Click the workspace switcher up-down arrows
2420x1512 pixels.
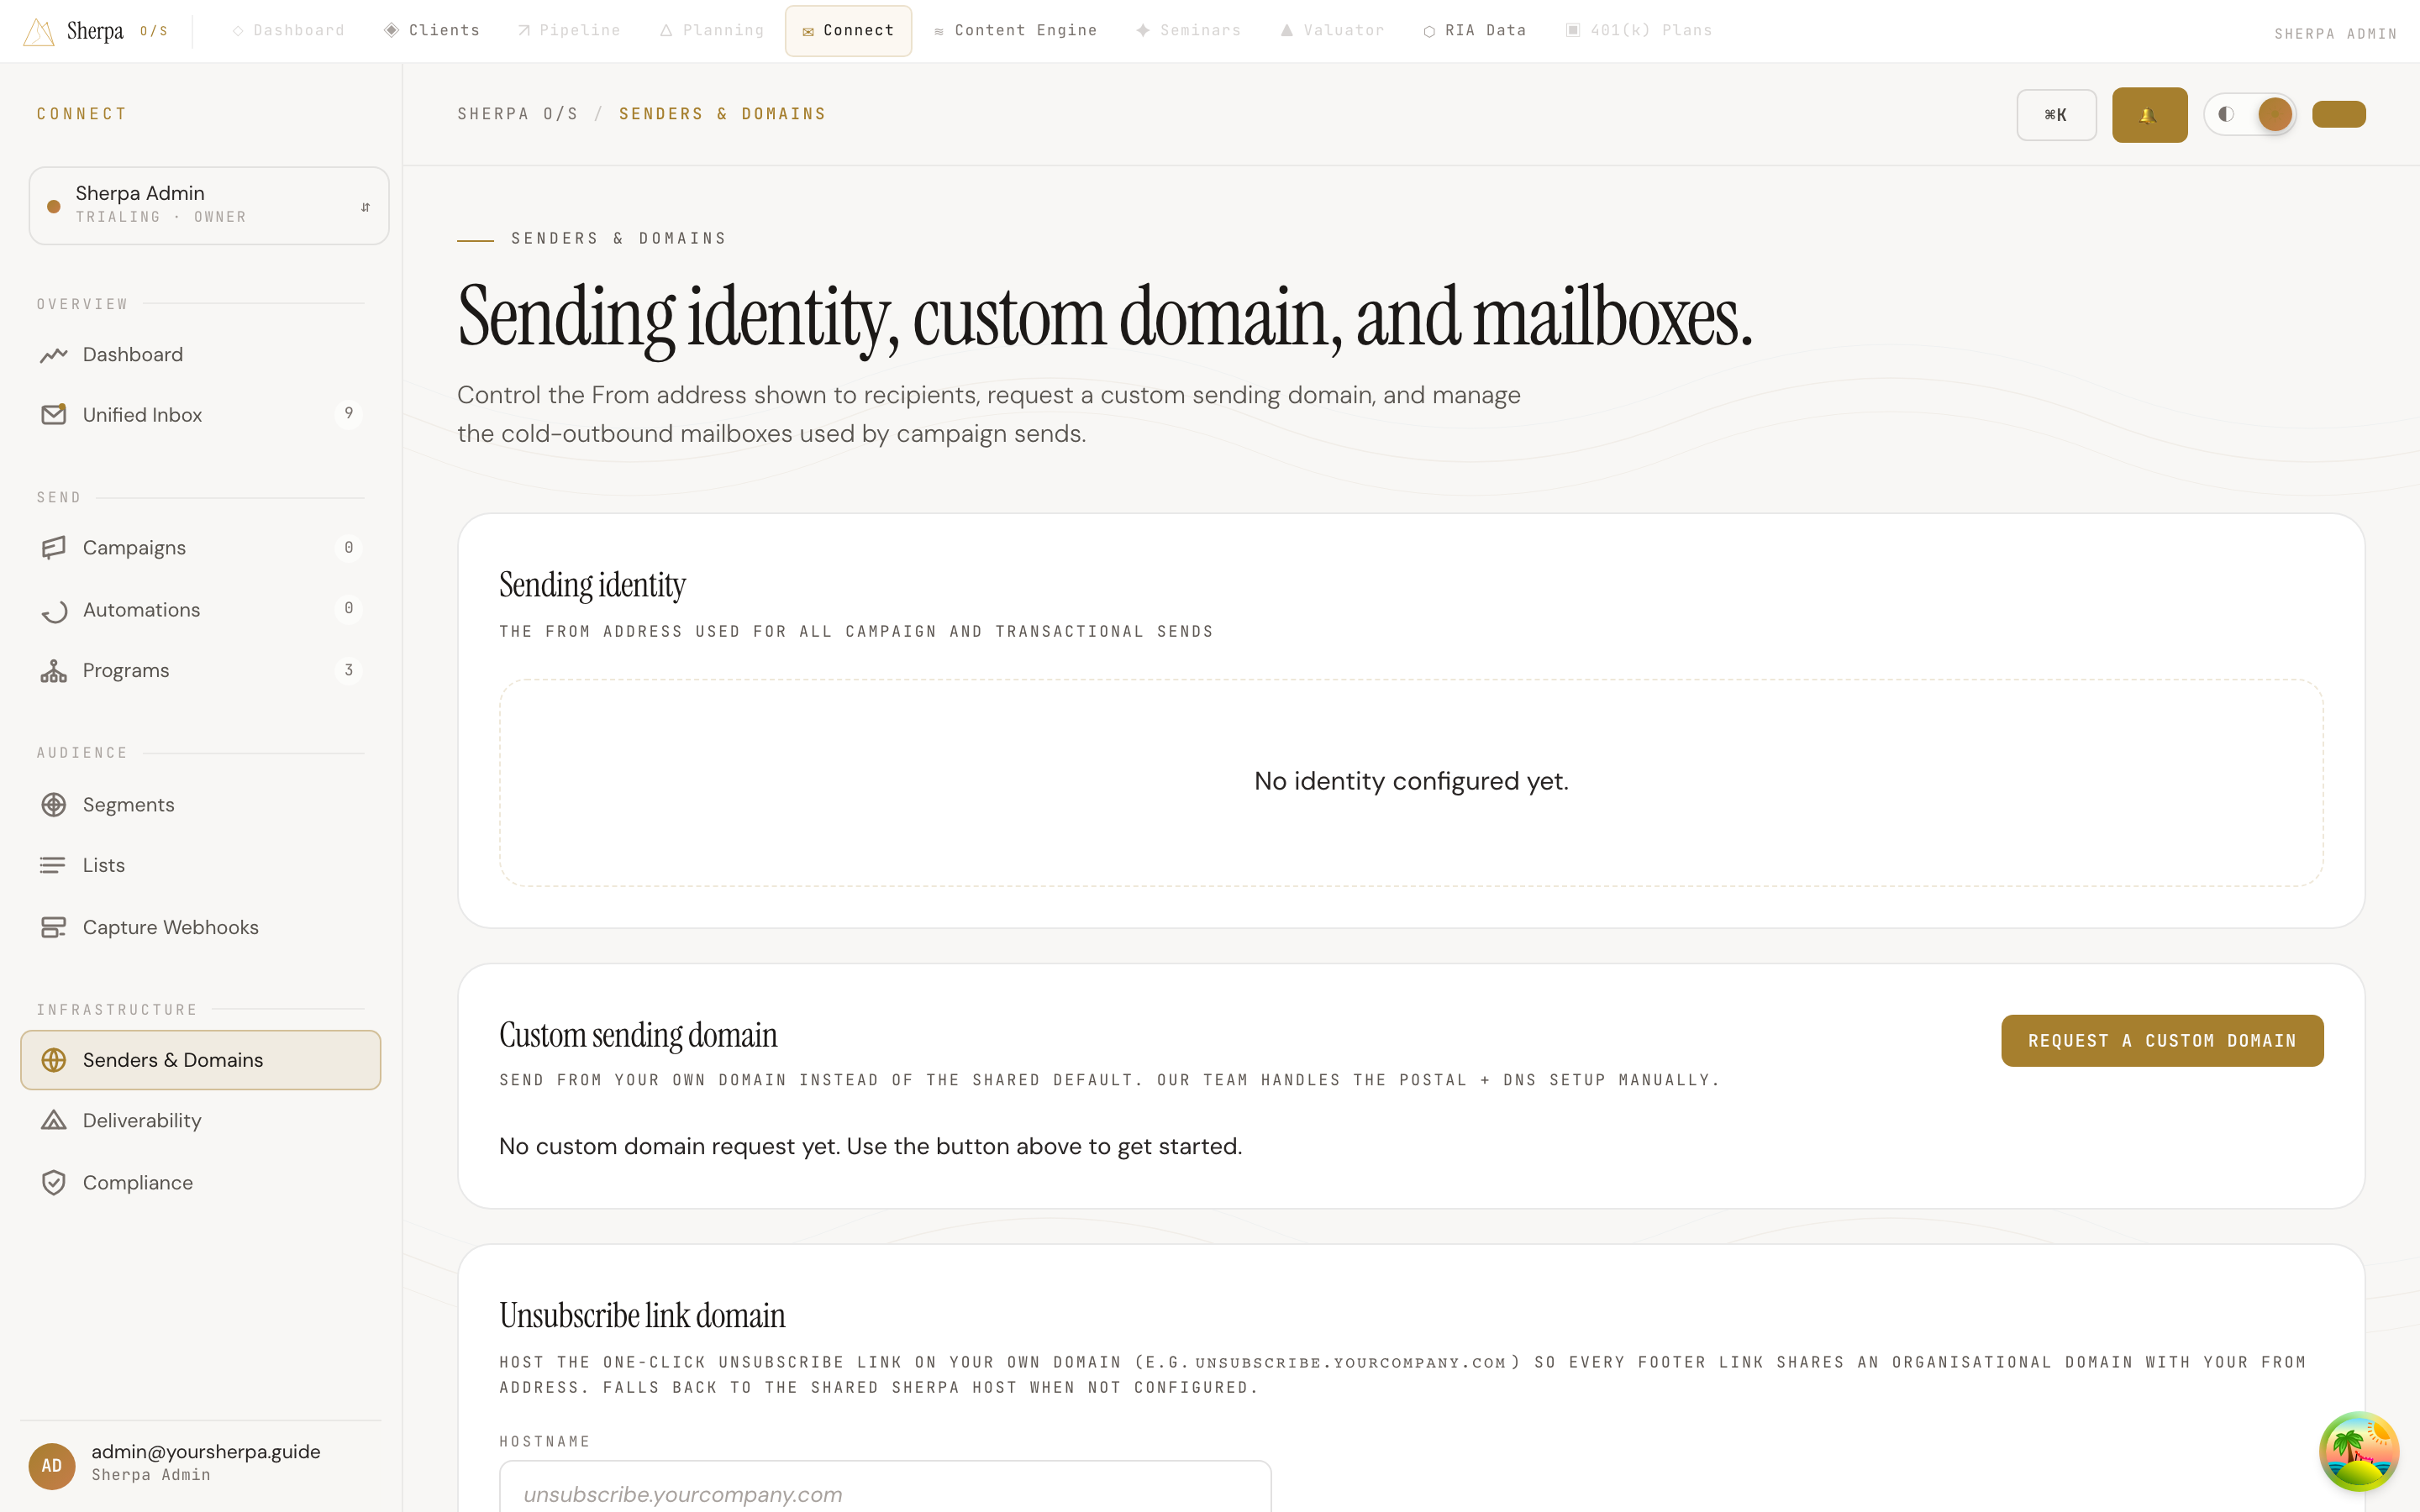[x=365, y=207]
